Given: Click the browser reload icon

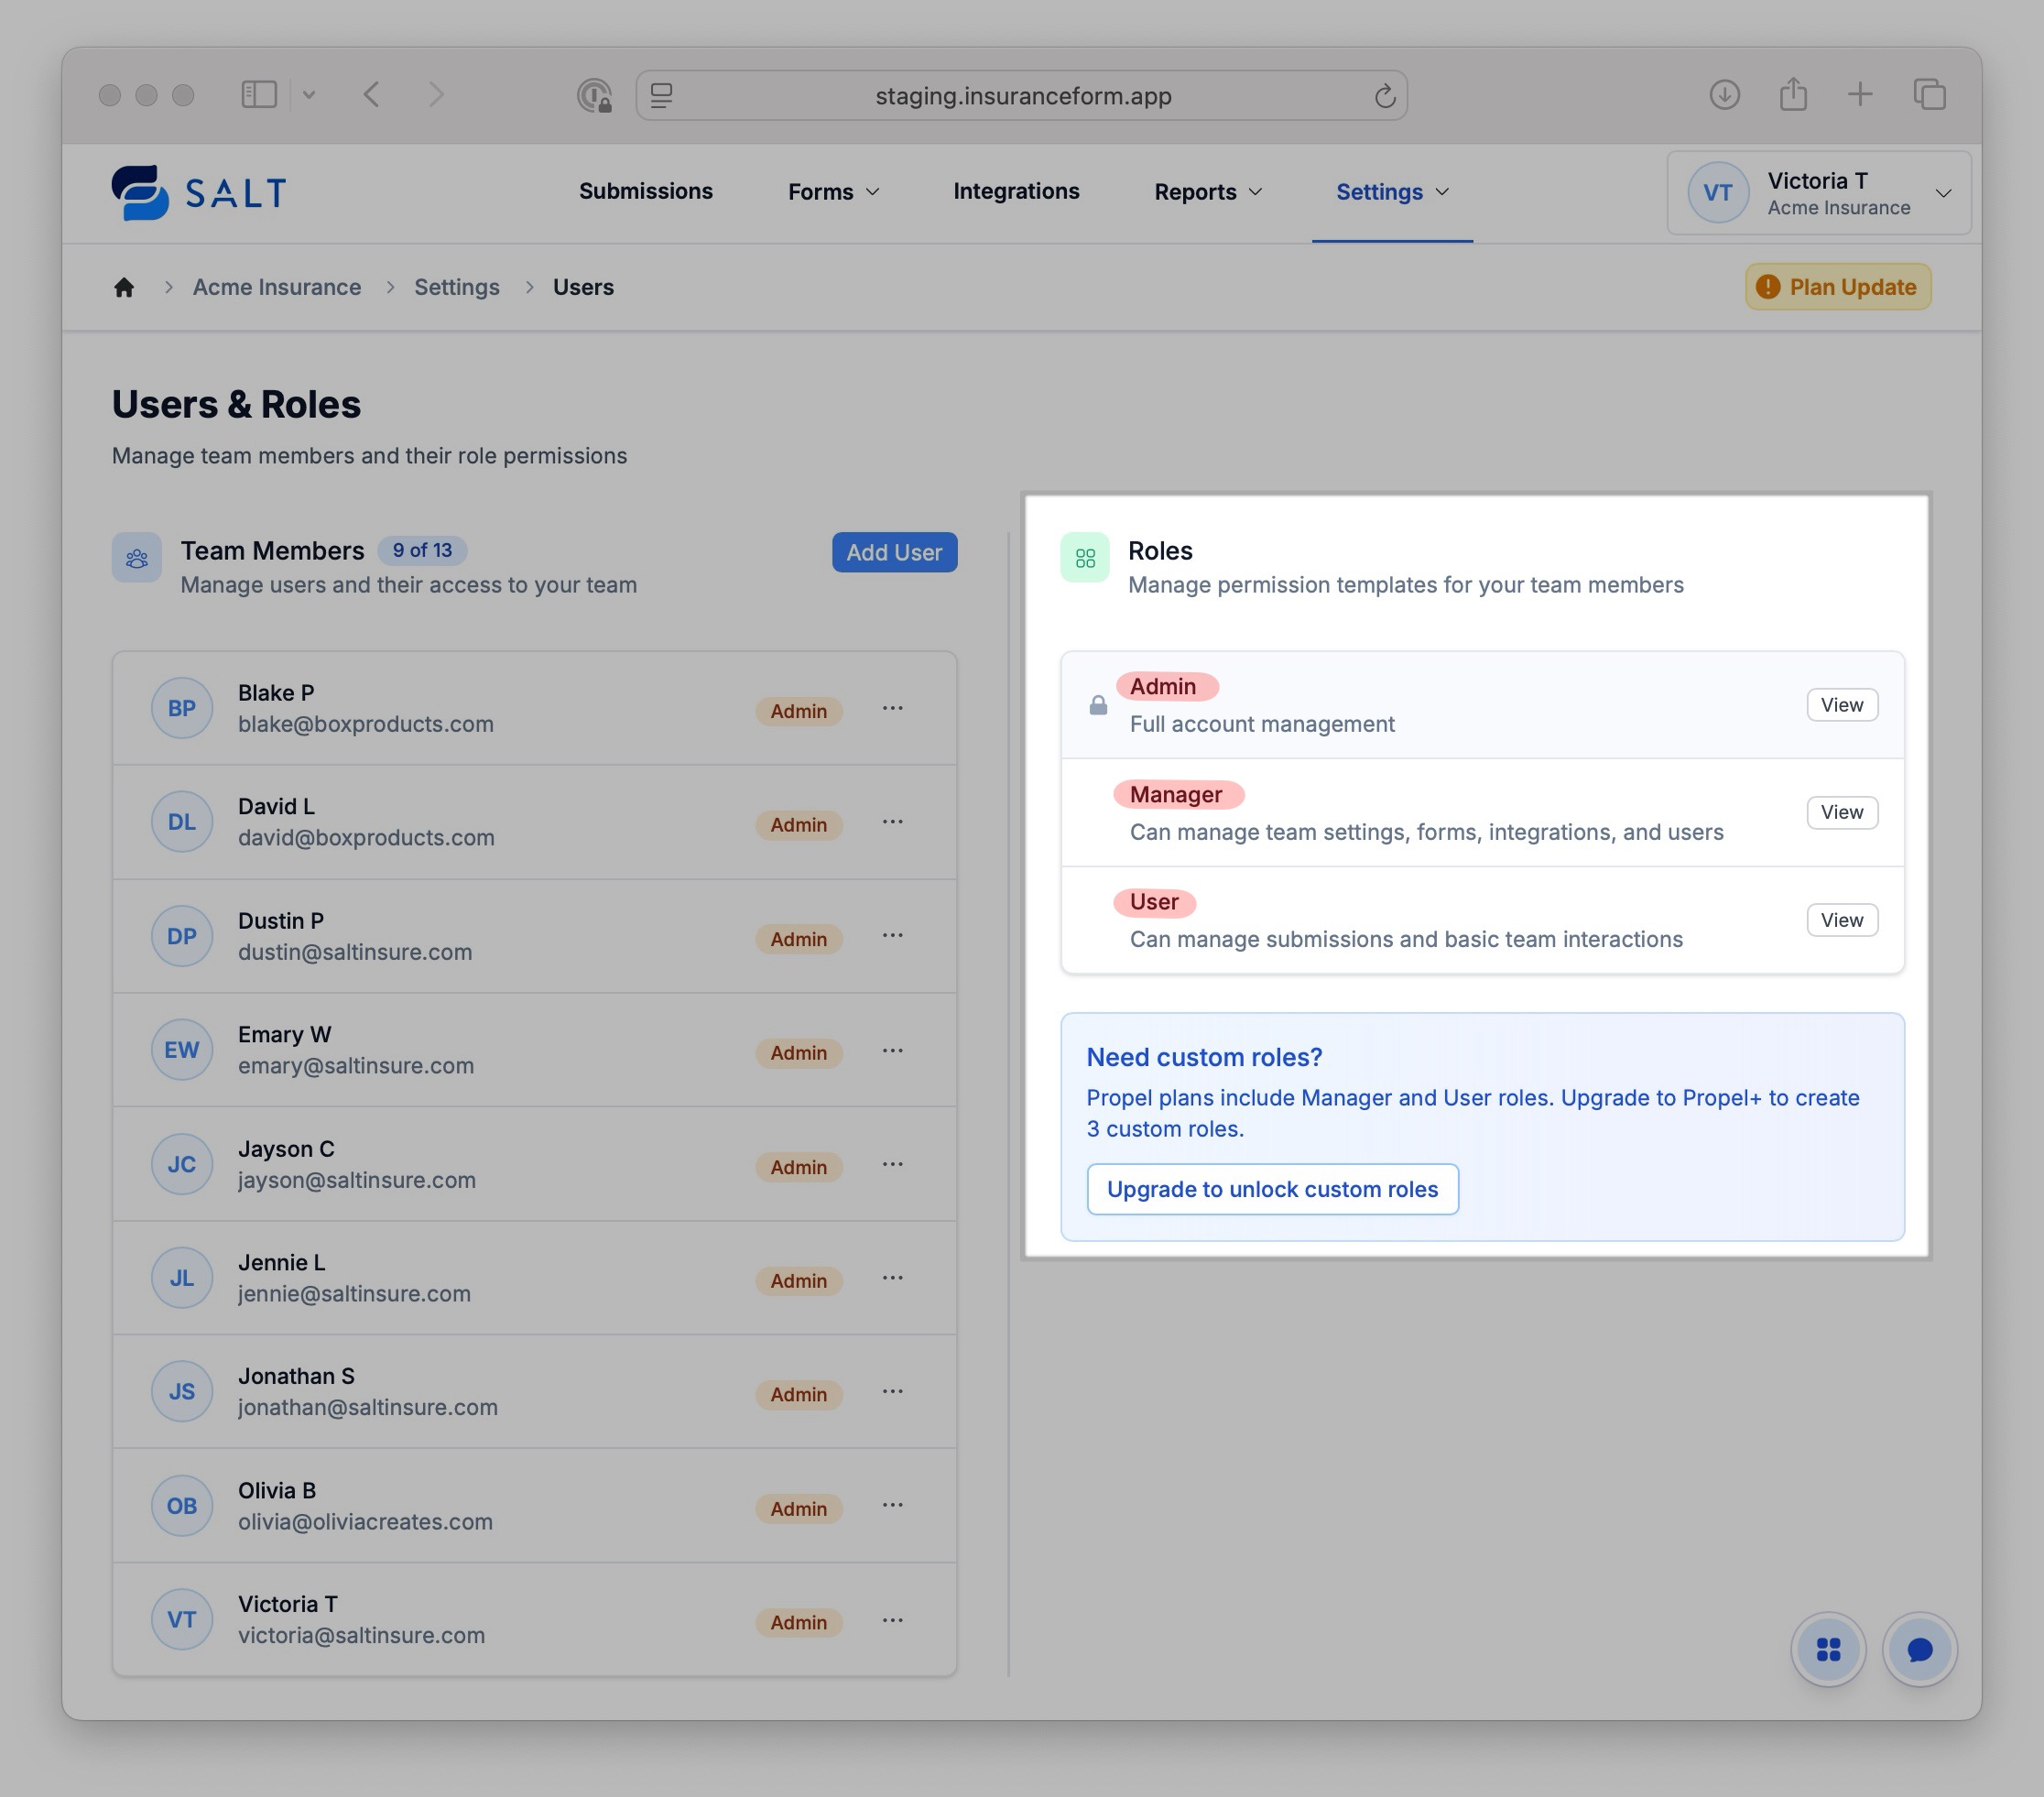Looking at the screenshot, I should coord(1384,96).
